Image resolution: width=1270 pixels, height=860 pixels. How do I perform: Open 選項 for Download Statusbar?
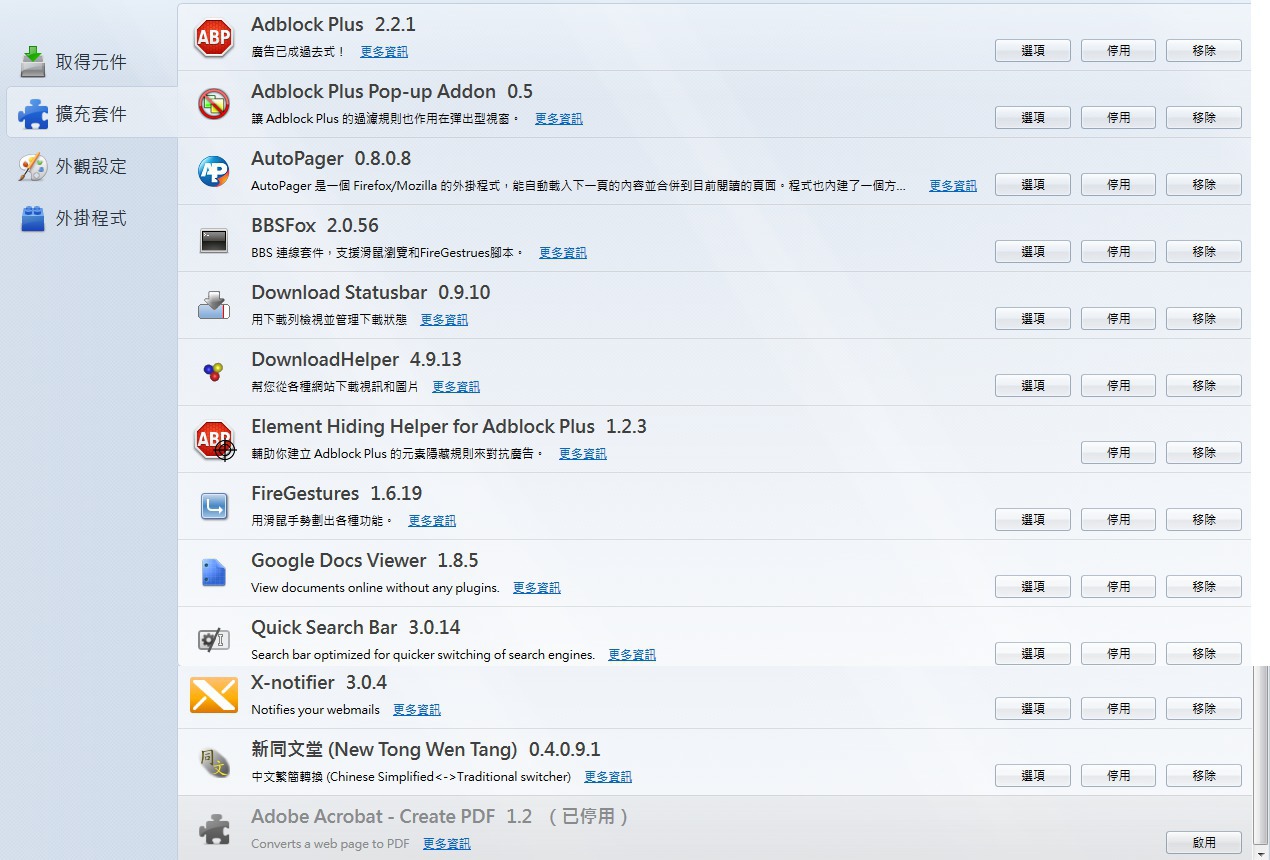(x=1033, y=319)
